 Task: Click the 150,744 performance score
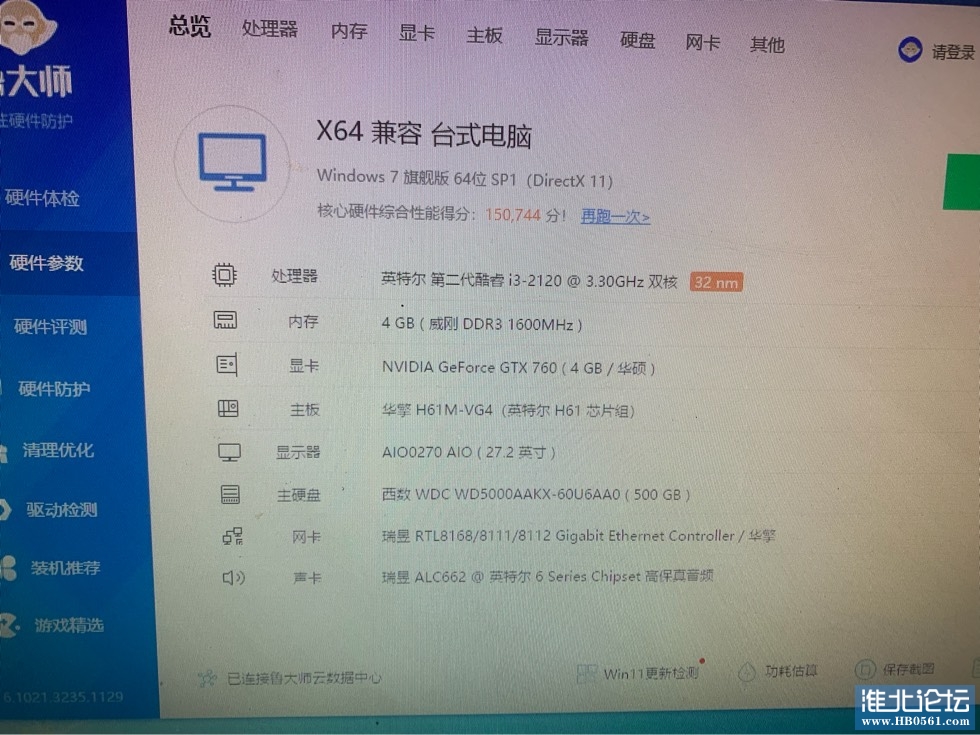click(x=513, y=214)
